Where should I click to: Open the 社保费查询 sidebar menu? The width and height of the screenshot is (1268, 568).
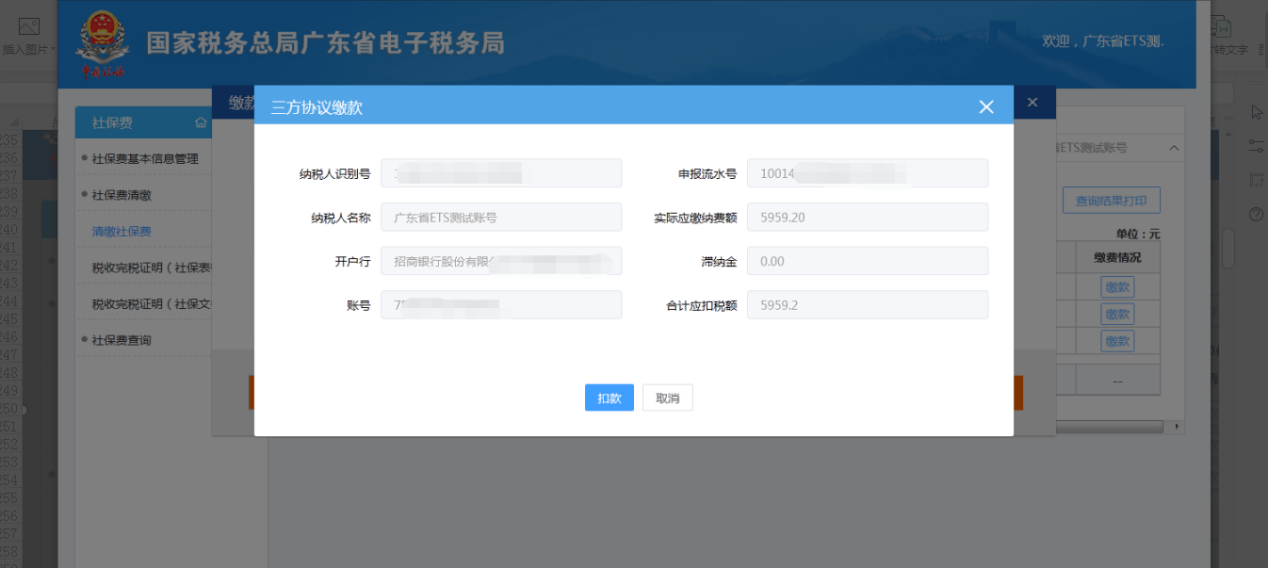point(122,340)
